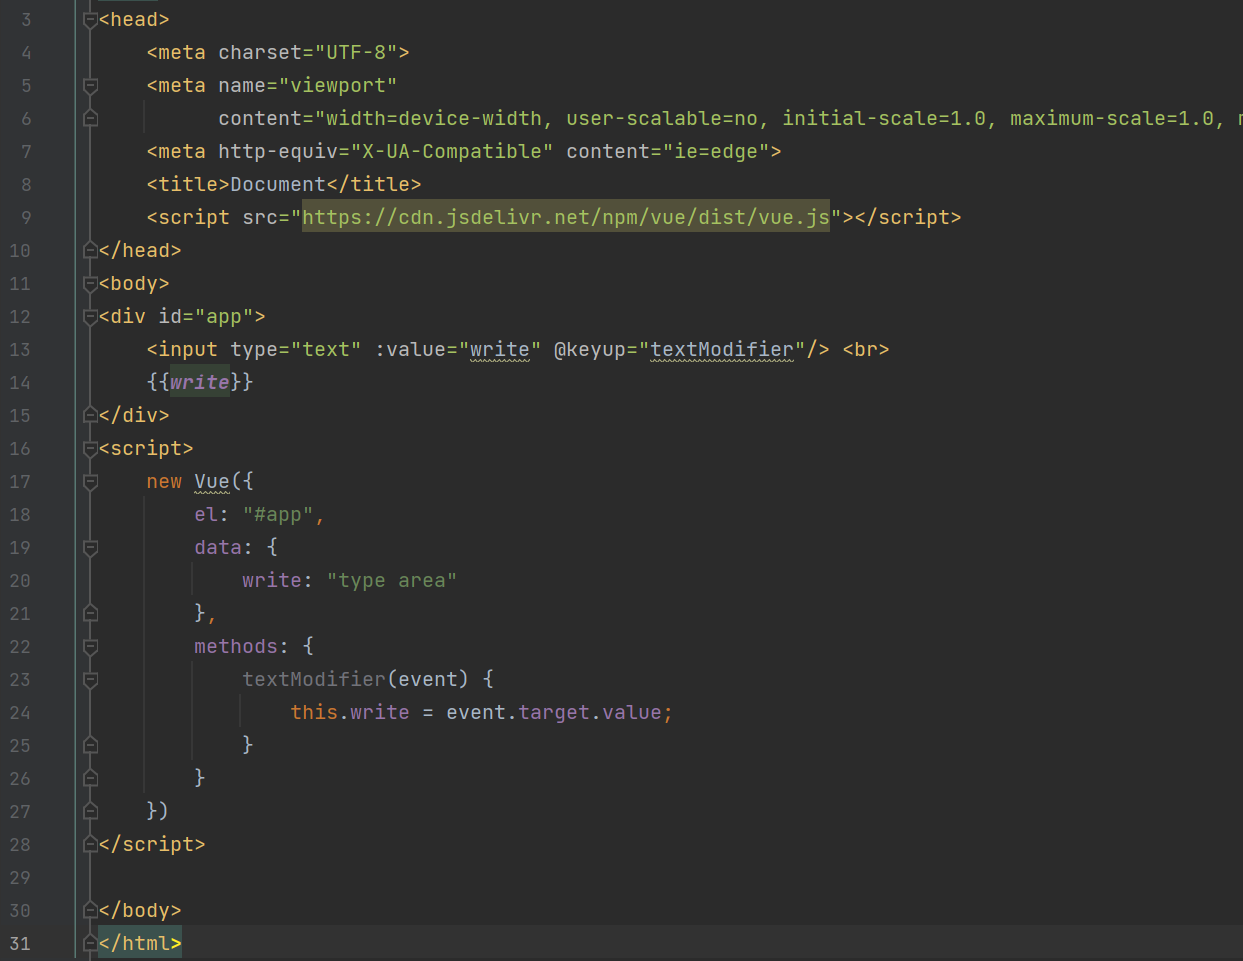Collapse the opening <script> fold marker on line 16
This screenshot has width=1243, height=961.
click(x=90, y=449)
